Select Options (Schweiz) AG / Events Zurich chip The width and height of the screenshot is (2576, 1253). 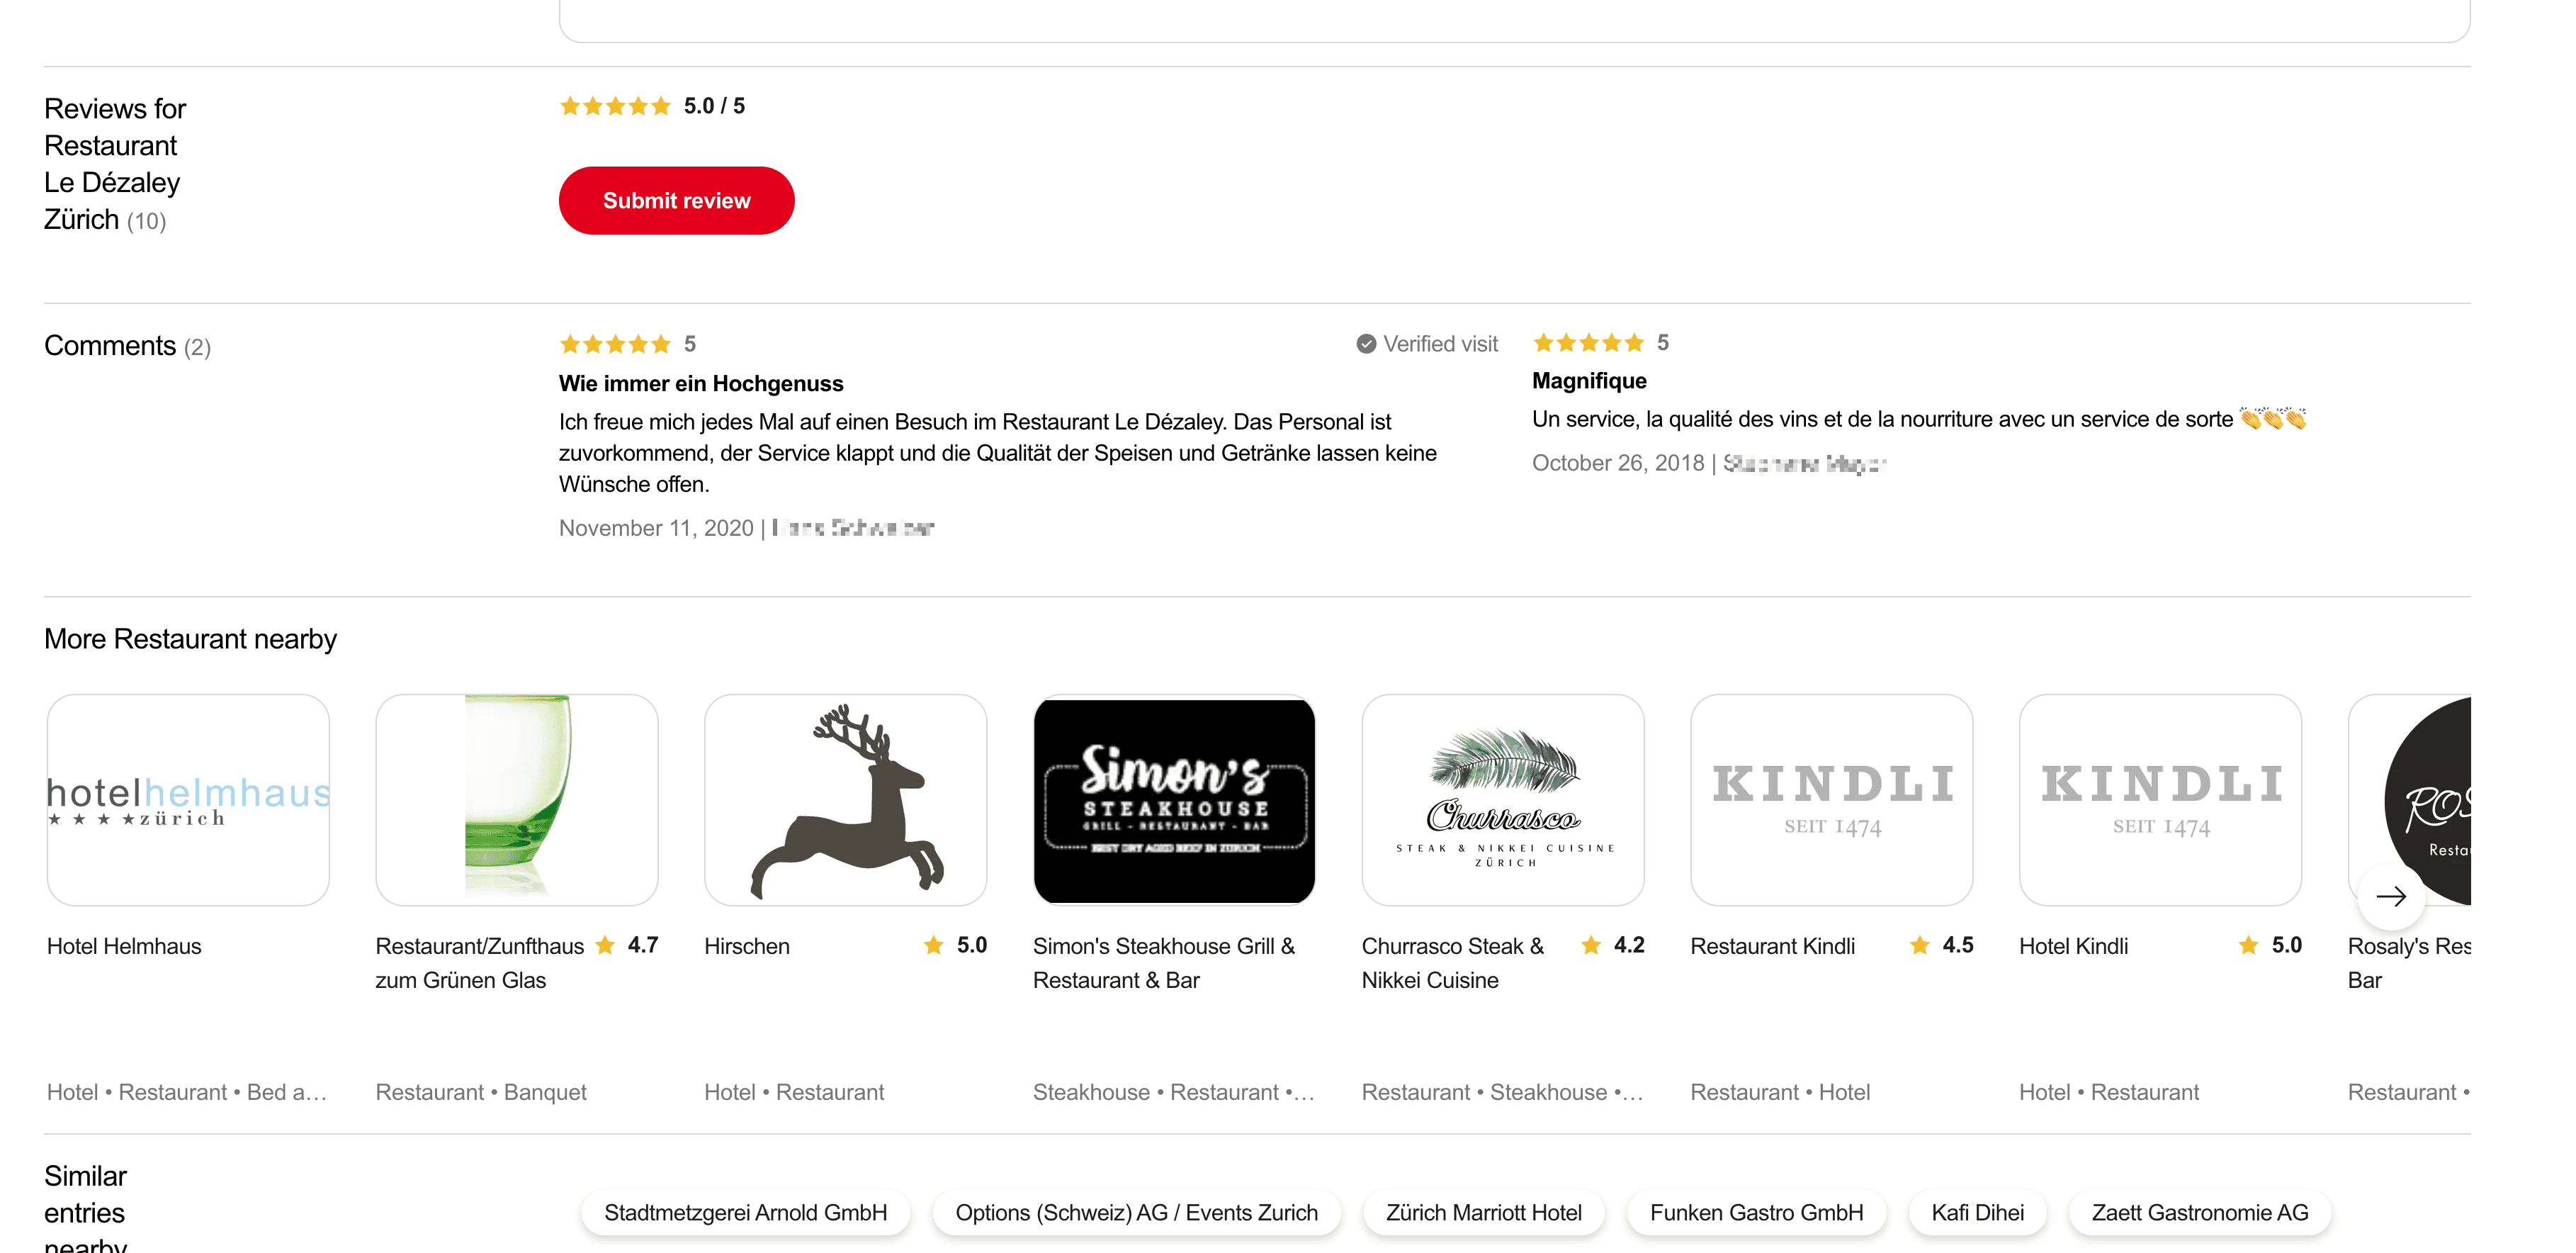click(x=1136, y=1212)
